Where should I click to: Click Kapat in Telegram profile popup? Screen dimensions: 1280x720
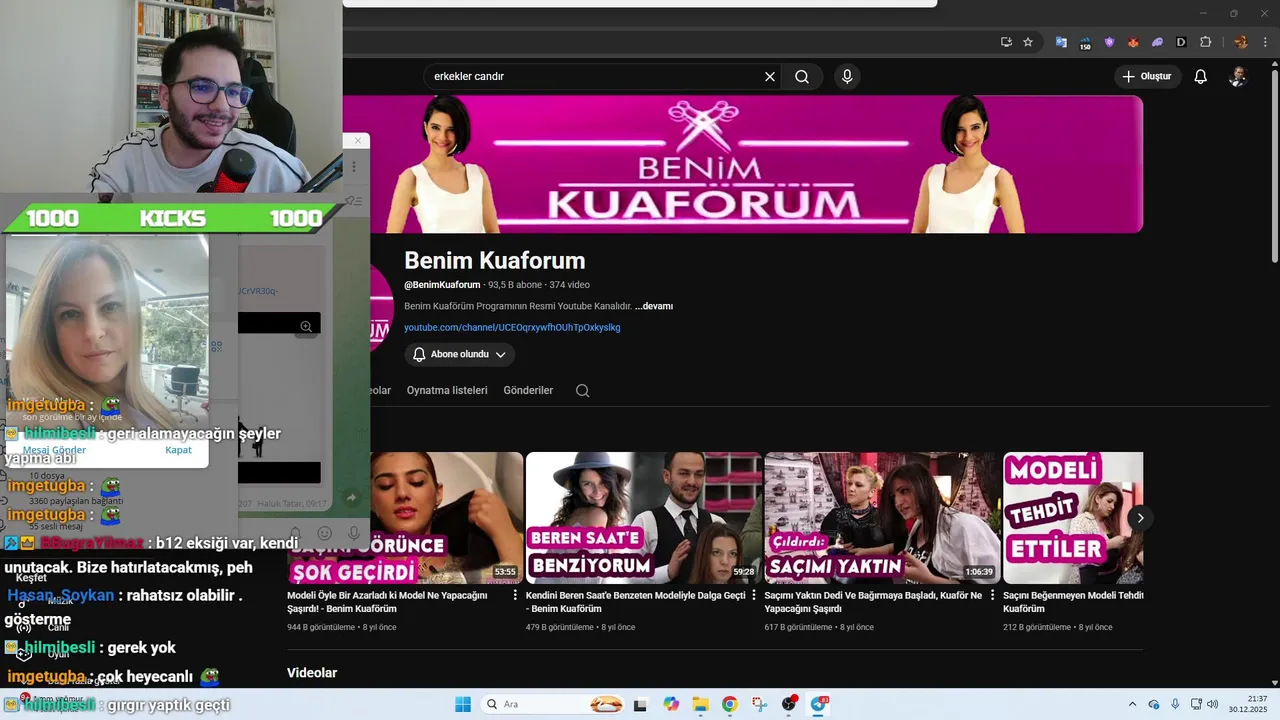pos(178,450)
